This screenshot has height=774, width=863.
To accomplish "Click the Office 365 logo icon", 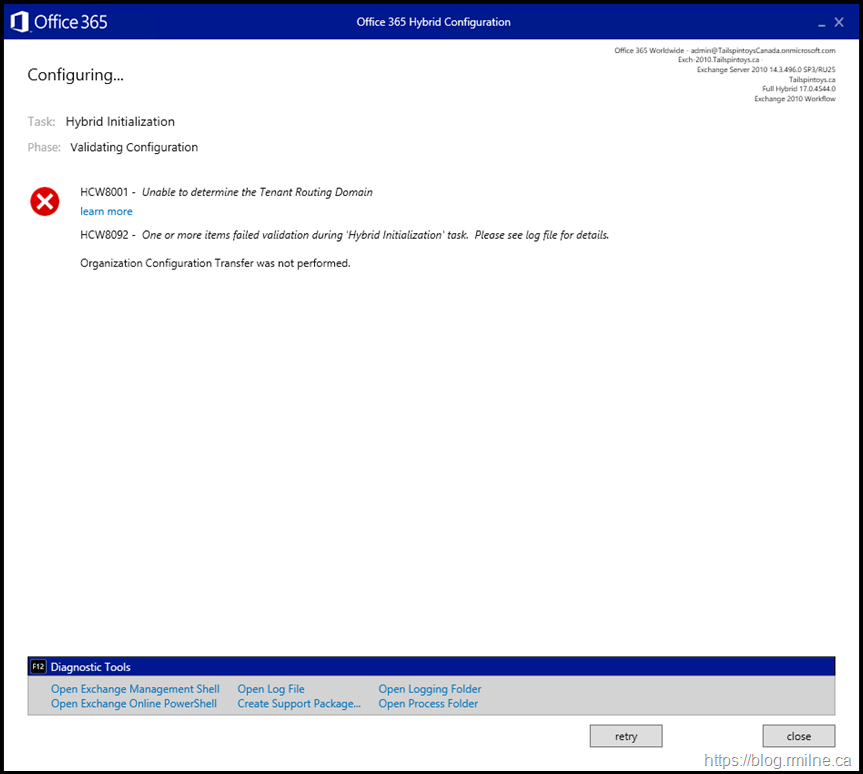I will [x=20, y=22].
